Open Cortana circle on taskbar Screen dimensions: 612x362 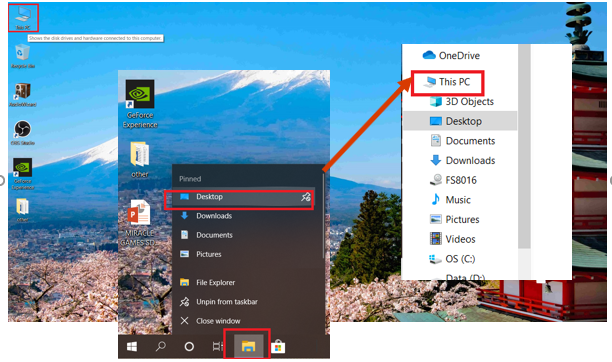(x=189, y=346)
